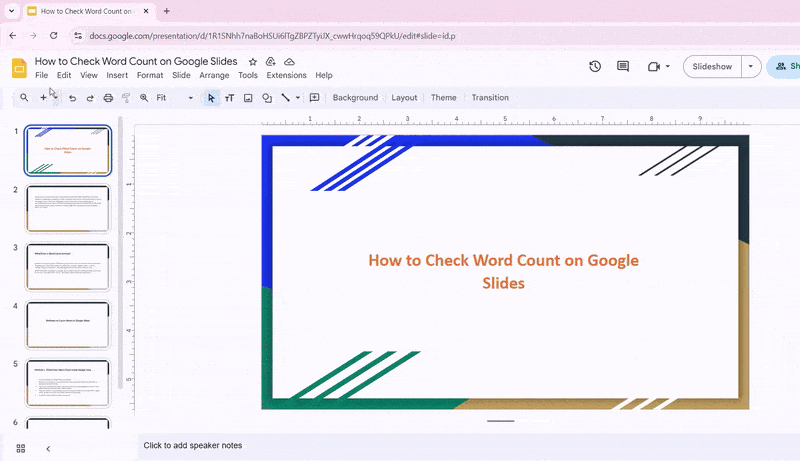The width and height of the screenshot is (800, 461).
Task: Click the speaker notes field
Action: (x=400, y=445)
